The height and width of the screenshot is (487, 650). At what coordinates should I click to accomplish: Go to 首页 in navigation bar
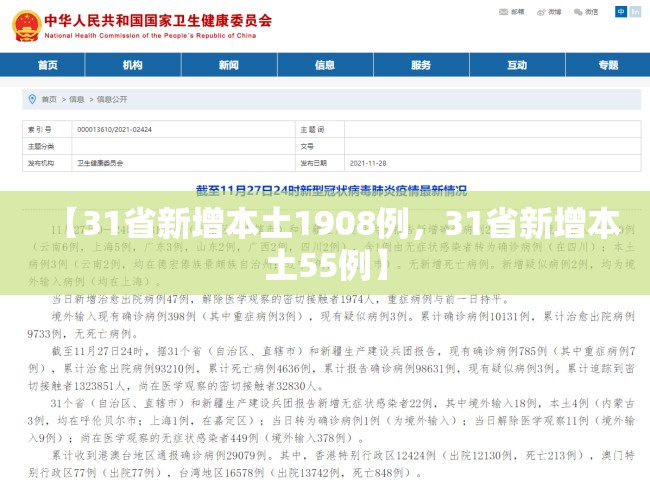pyautogui.click(x=47, y=65)
